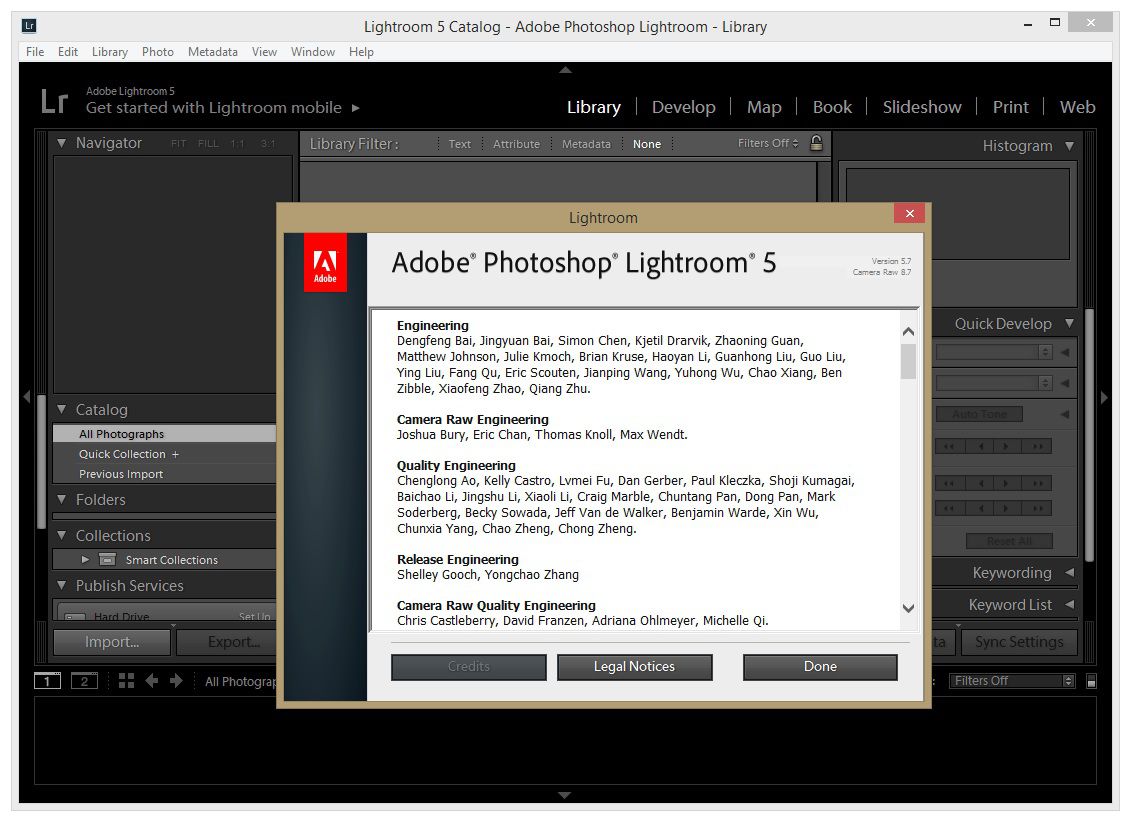Click the Lr identity plate logo
This screenshot has height=821, width=1130.
click(54, 102)
